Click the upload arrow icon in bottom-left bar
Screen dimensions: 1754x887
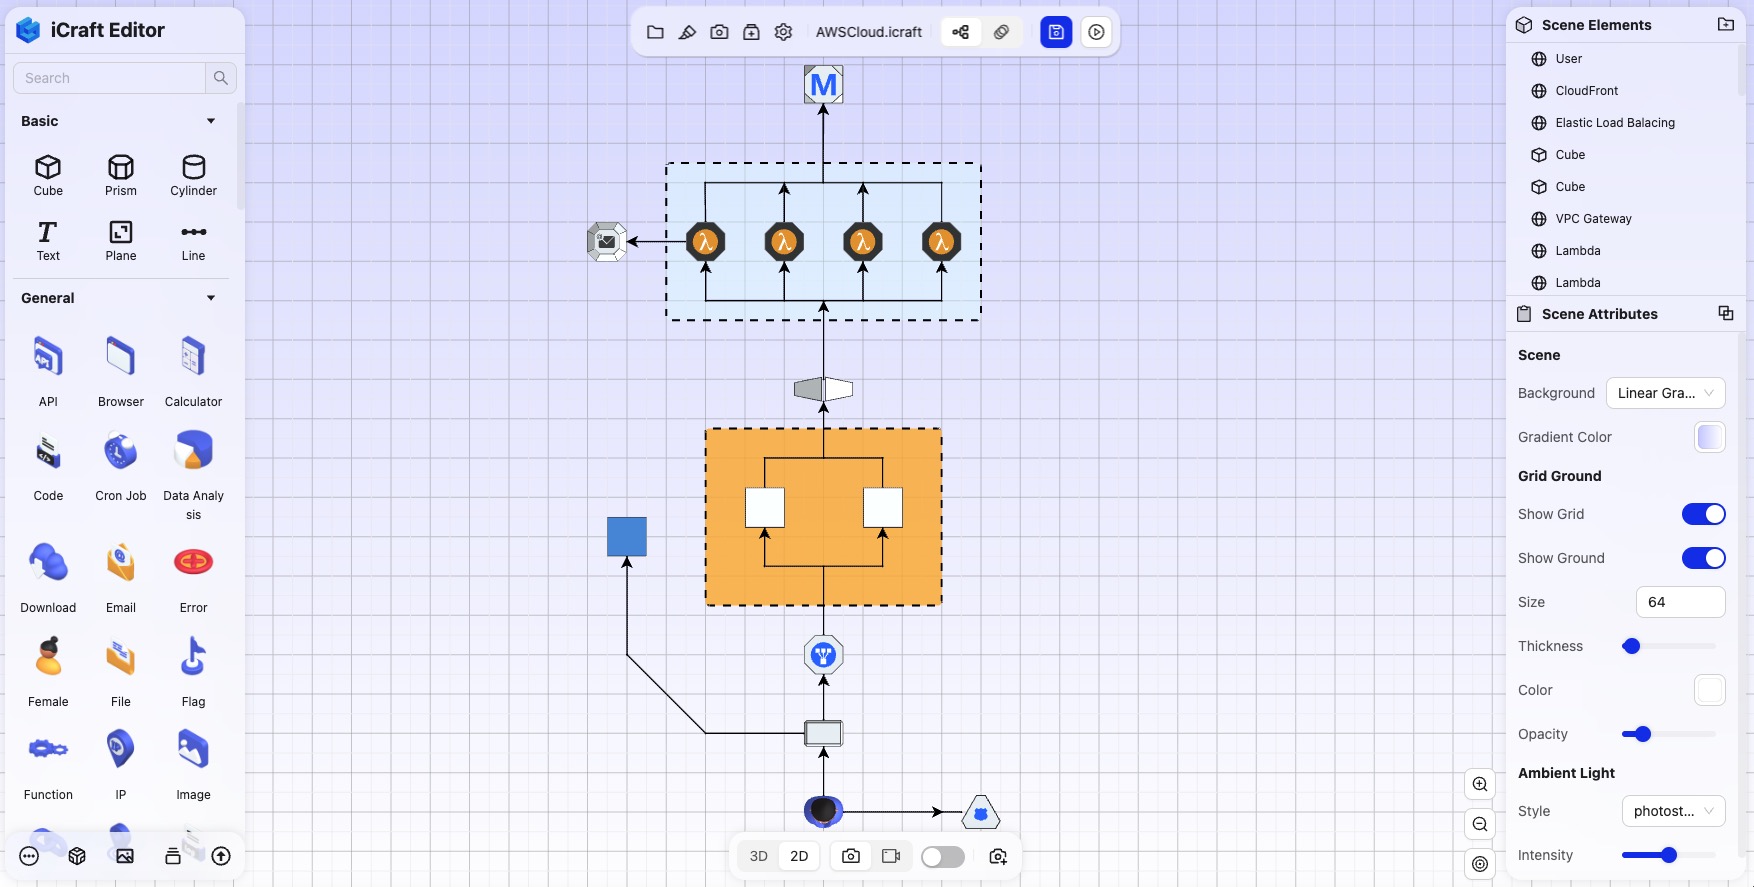click(x=221, y=856)
